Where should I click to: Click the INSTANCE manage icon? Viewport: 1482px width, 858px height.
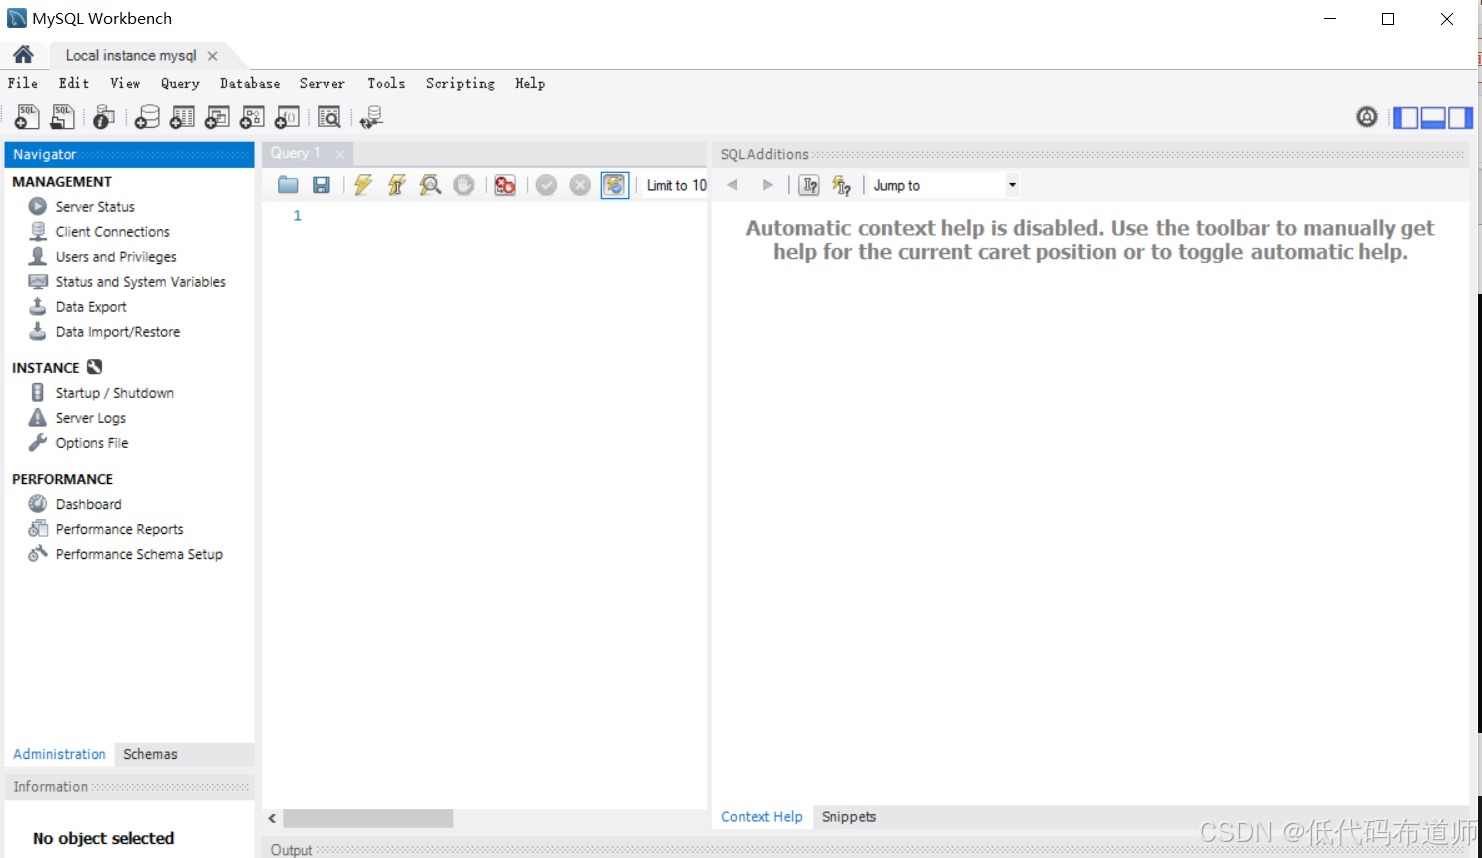coord(95,367)
